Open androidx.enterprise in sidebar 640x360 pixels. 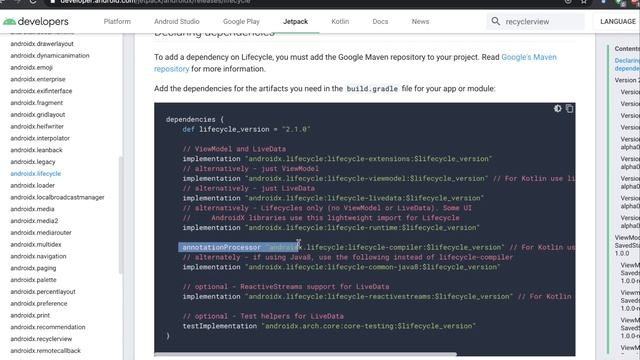pyautogui.click(x=38, y=79)
